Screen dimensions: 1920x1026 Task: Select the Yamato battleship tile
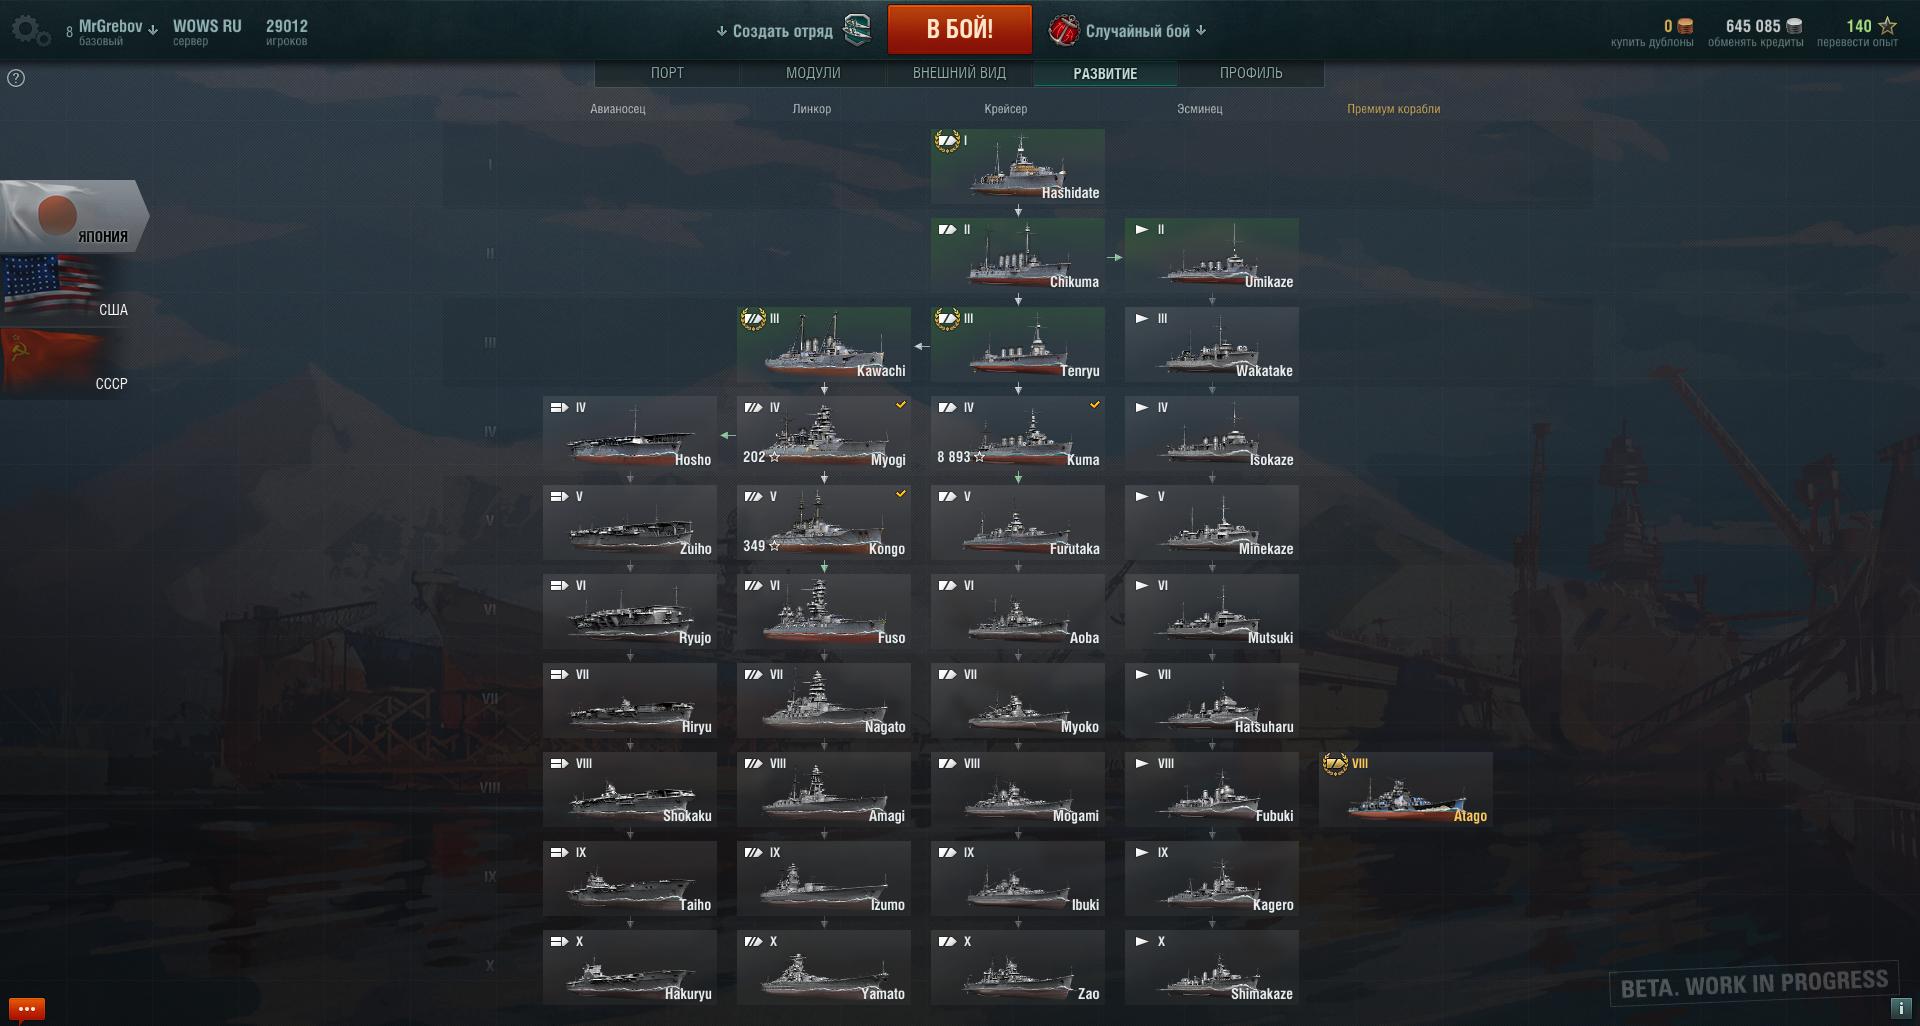(824, 967)
